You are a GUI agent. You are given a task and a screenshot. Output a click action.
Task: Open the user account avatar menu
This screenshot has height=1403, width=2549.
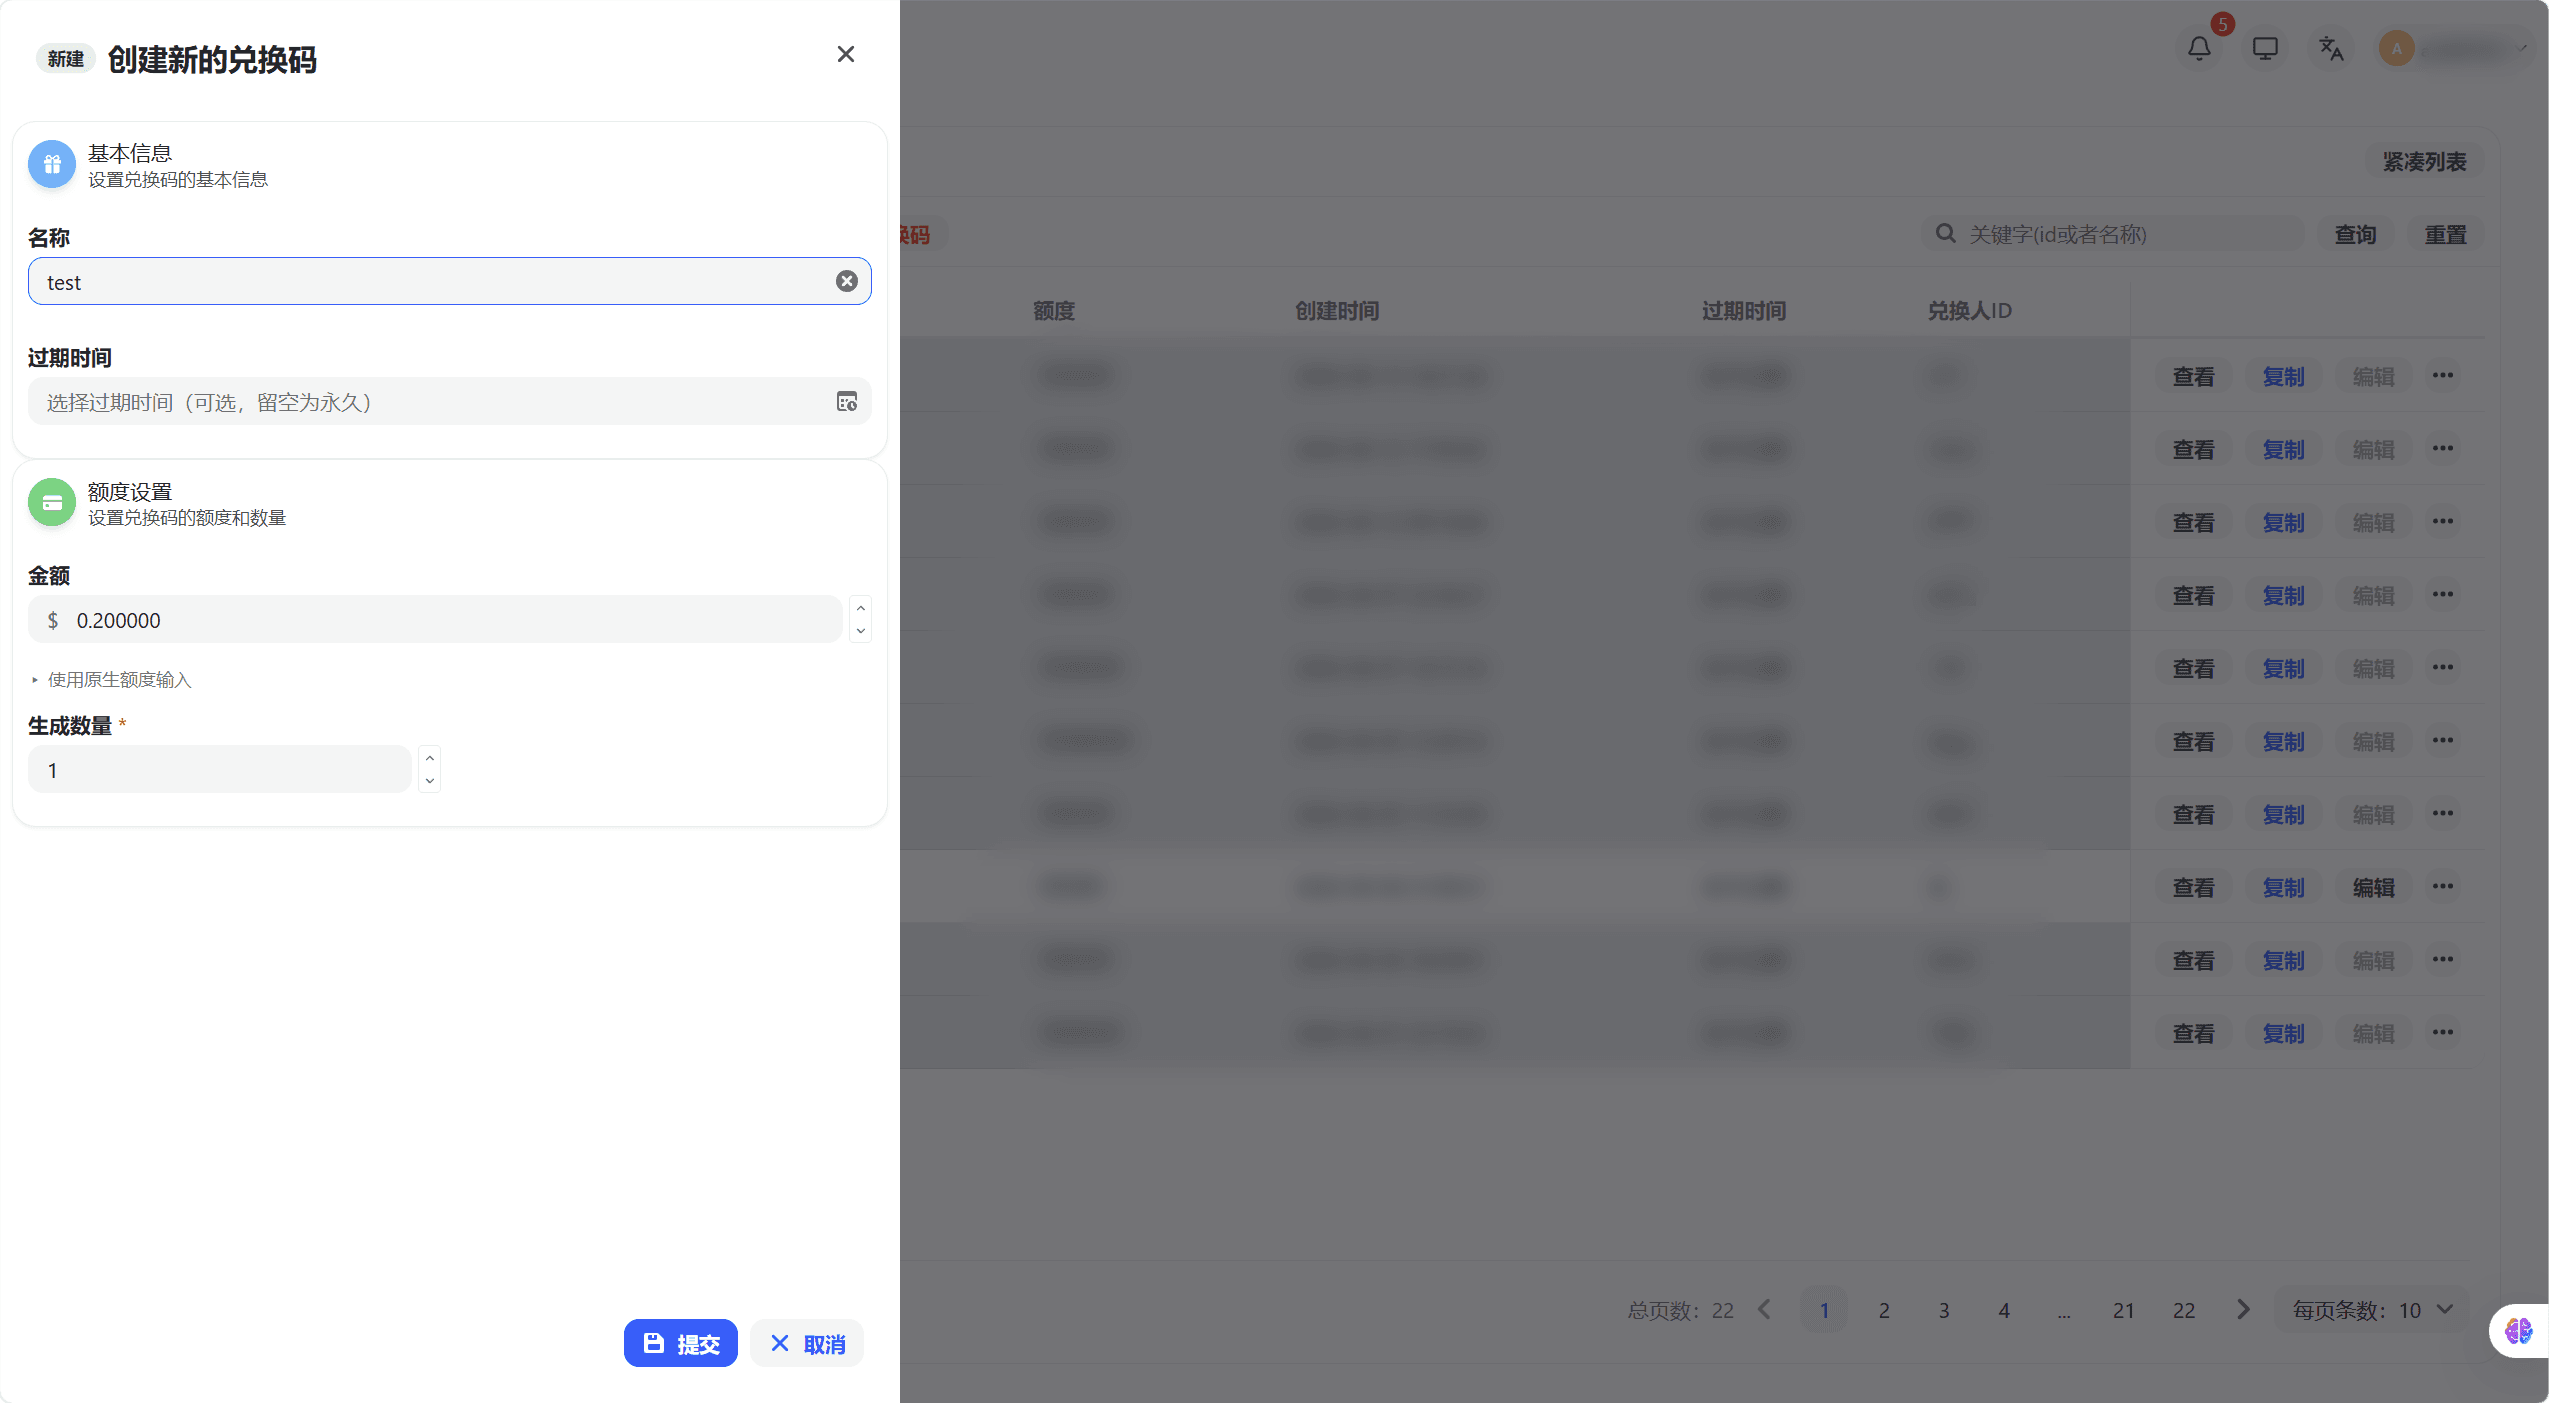(2396, 48)
